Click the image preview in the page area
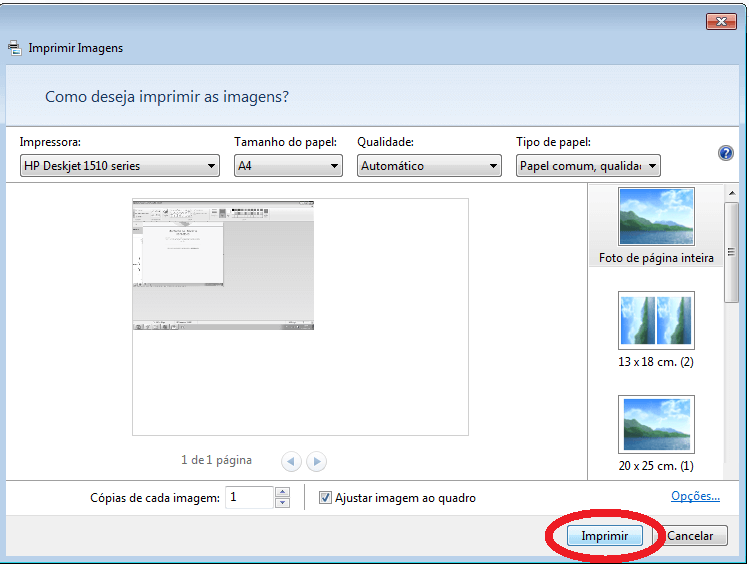Screen dimensions: 749x570 pyautogui.click(x=223, y=266)
